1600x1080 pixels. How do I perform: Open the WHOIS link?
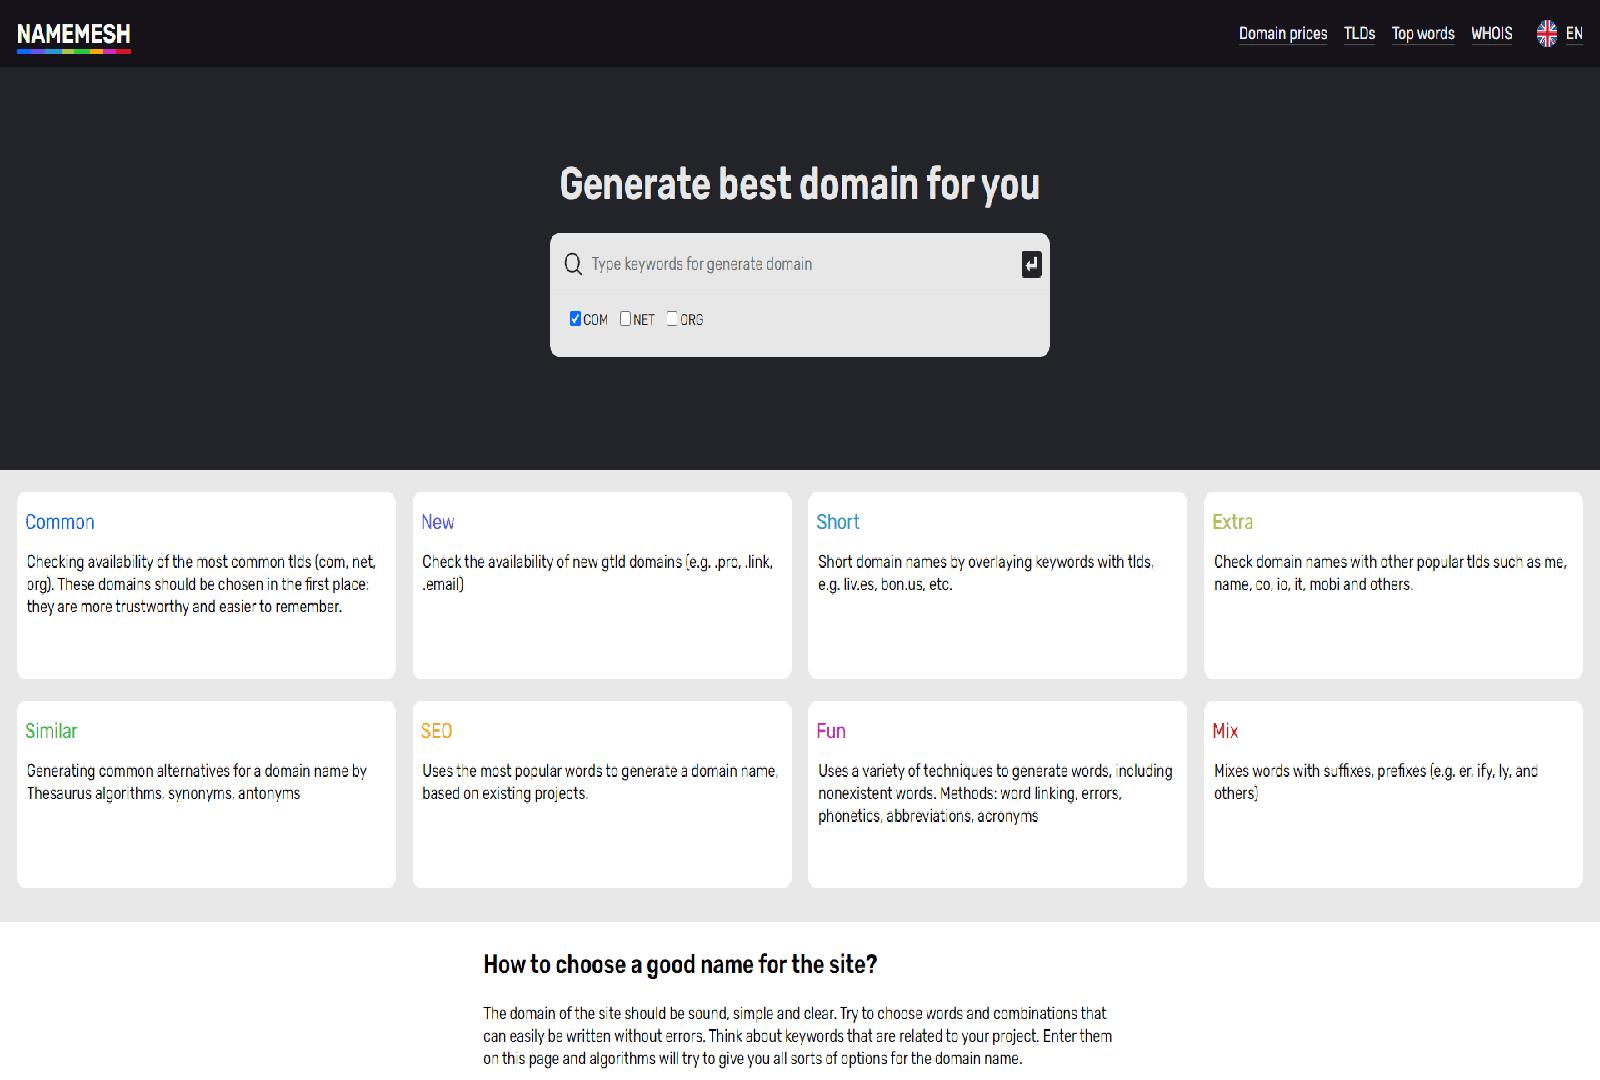(x=1491, y=34)
